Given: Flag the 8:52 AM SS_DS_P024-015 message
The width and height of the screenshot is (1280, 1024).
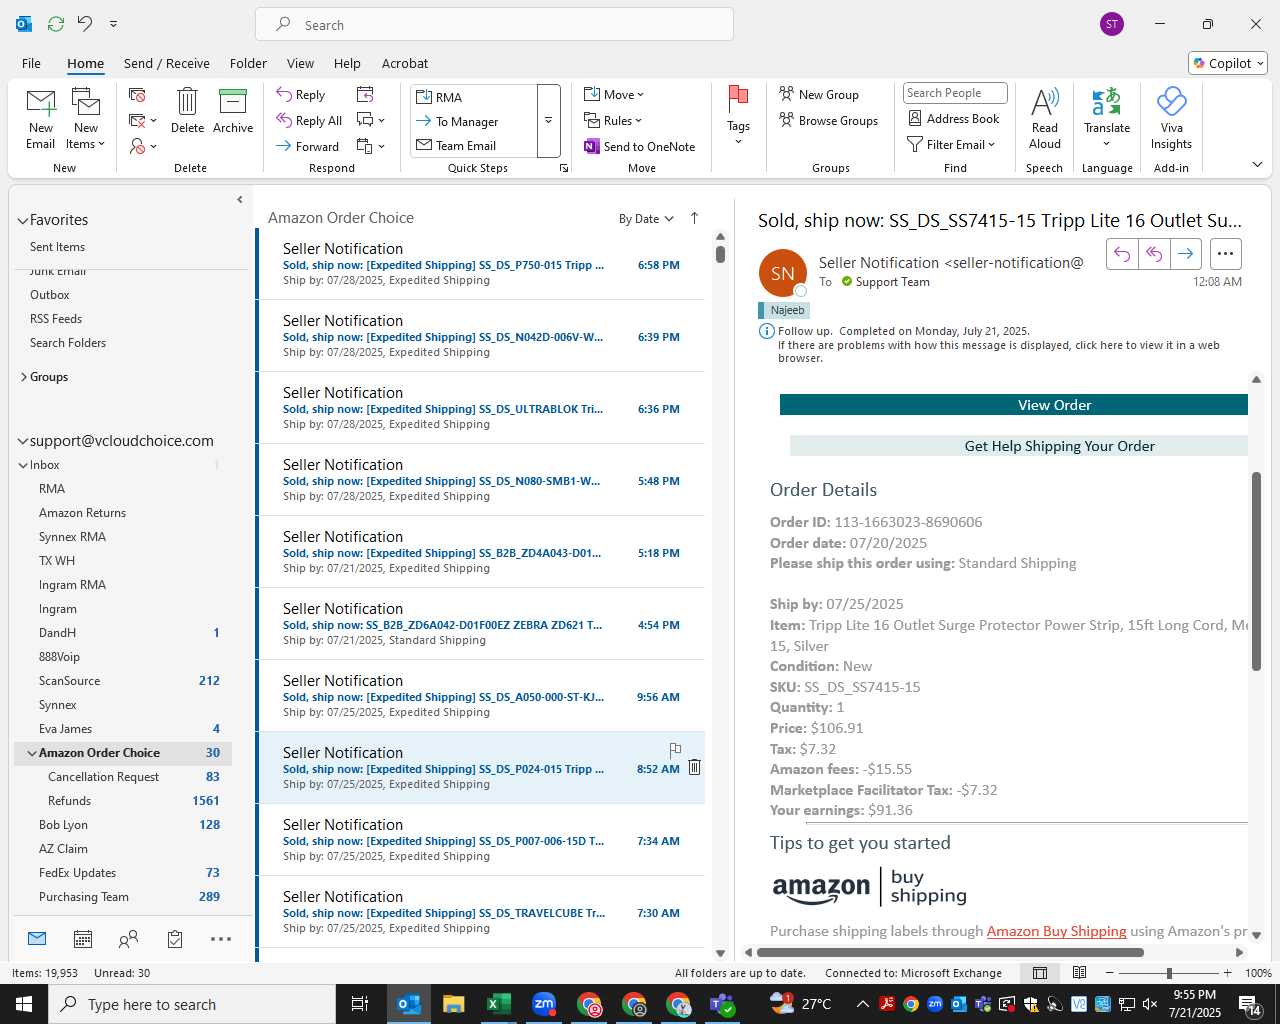Looking at the screenshot, I should pos(675,749).
